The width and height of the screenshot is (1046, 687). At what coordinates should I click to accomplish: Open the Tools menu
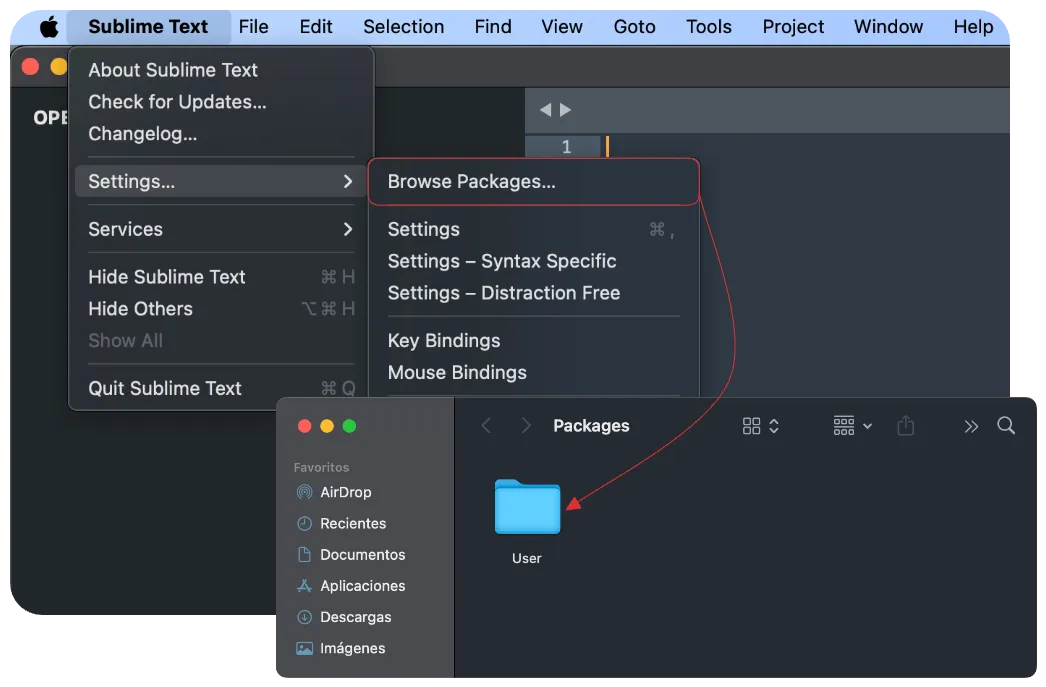(708, 27)
